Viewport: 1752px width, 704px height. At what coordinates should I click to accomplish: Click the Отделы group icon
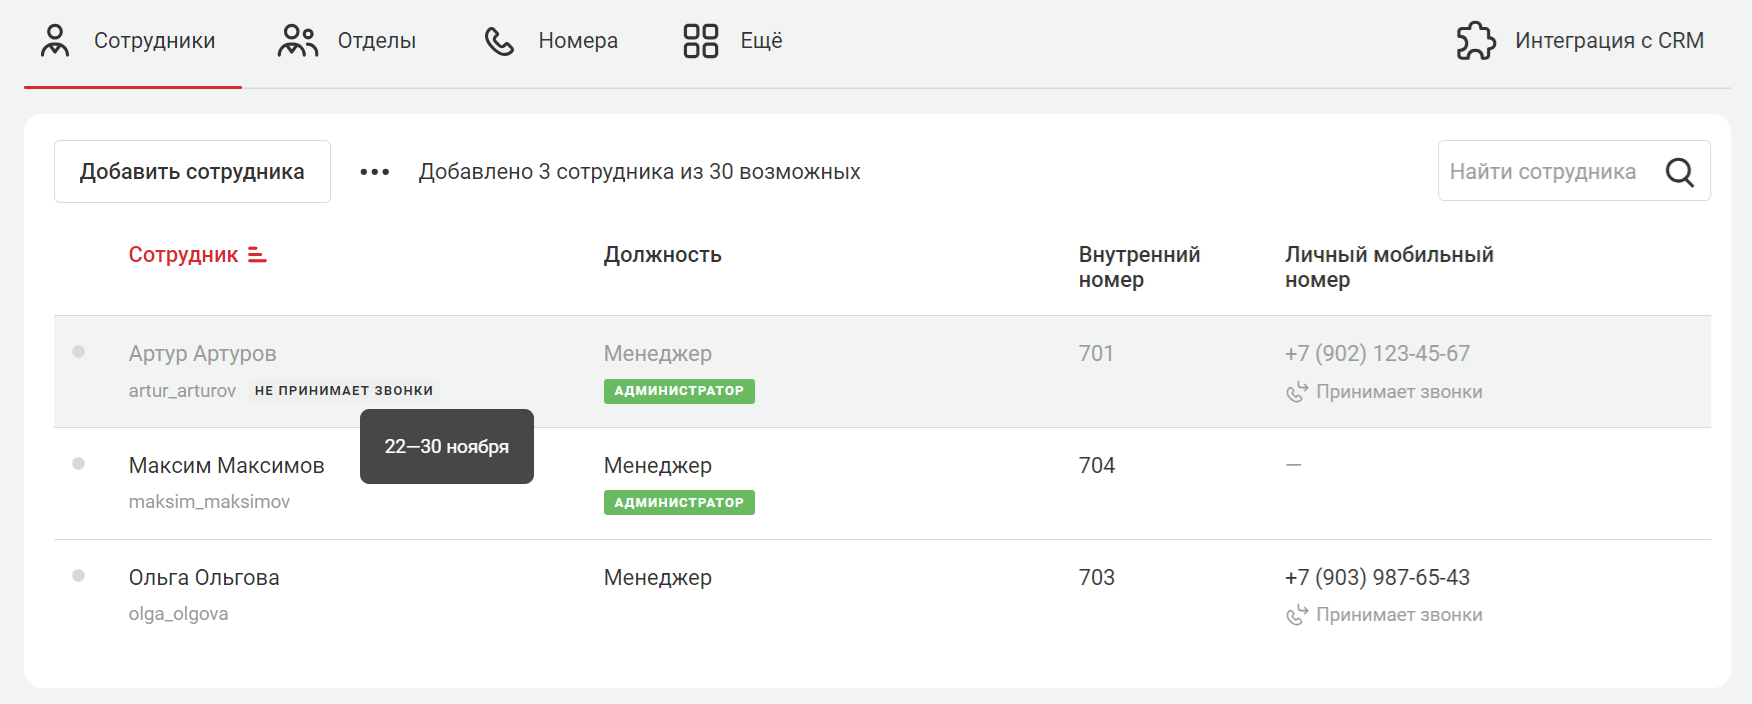point(297,41)
